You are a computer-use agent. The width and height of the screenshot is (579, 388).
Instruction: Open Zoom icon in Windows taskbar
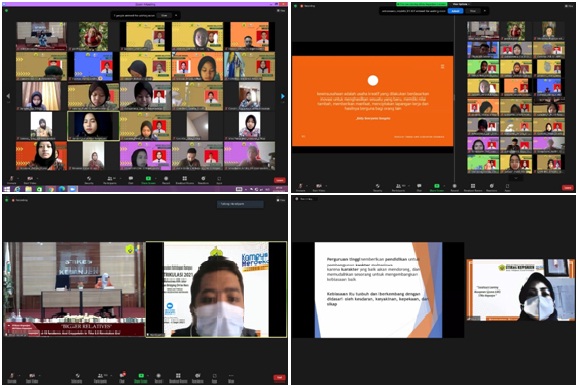tap(72, 189)
